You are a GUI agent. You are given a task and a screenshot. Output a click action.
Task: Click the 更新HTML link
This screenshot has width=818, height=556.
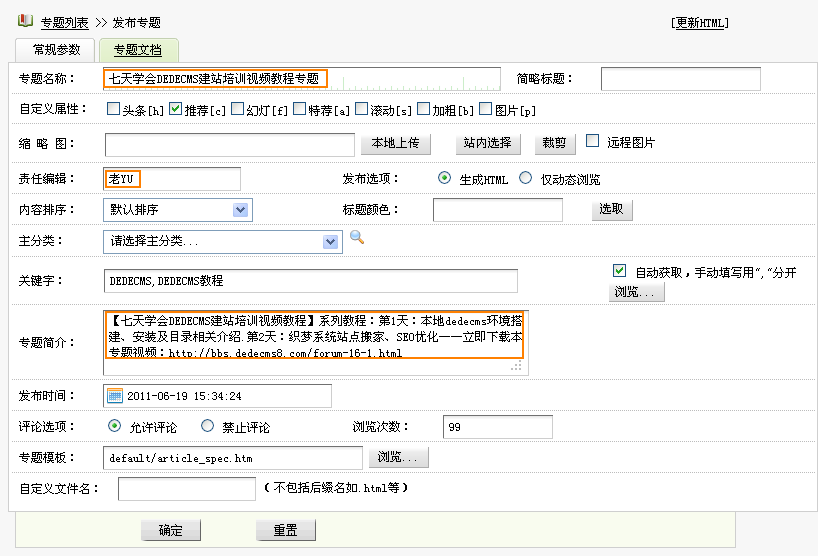[x=700, y=23]
